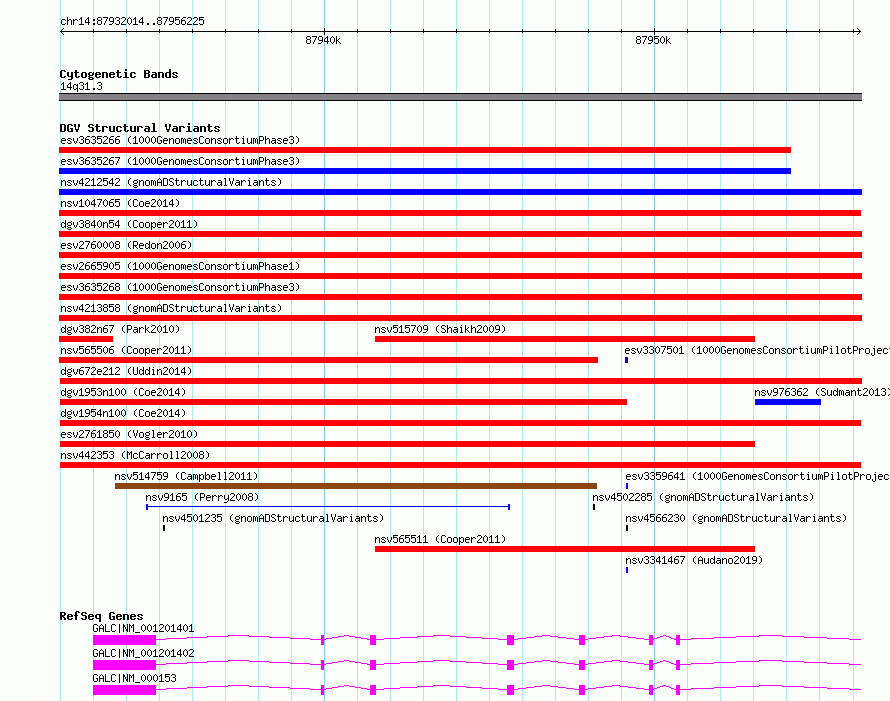Open esv3635268 variant label
The width and height of the screenshot is (890, 701).
180,287
